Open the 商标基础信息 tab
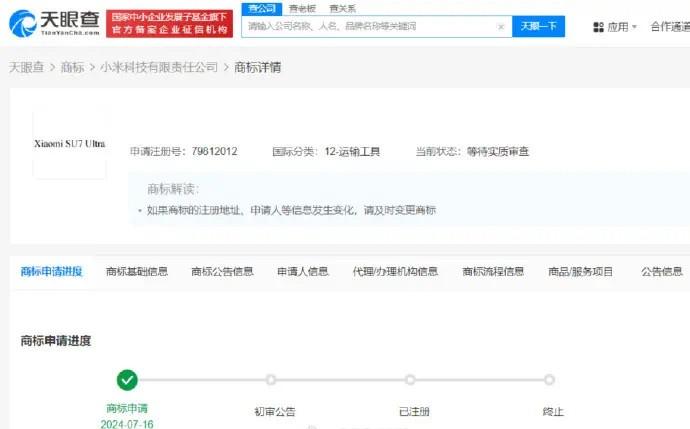The width and height of the screenshot is (690, 429). (137, 271)
